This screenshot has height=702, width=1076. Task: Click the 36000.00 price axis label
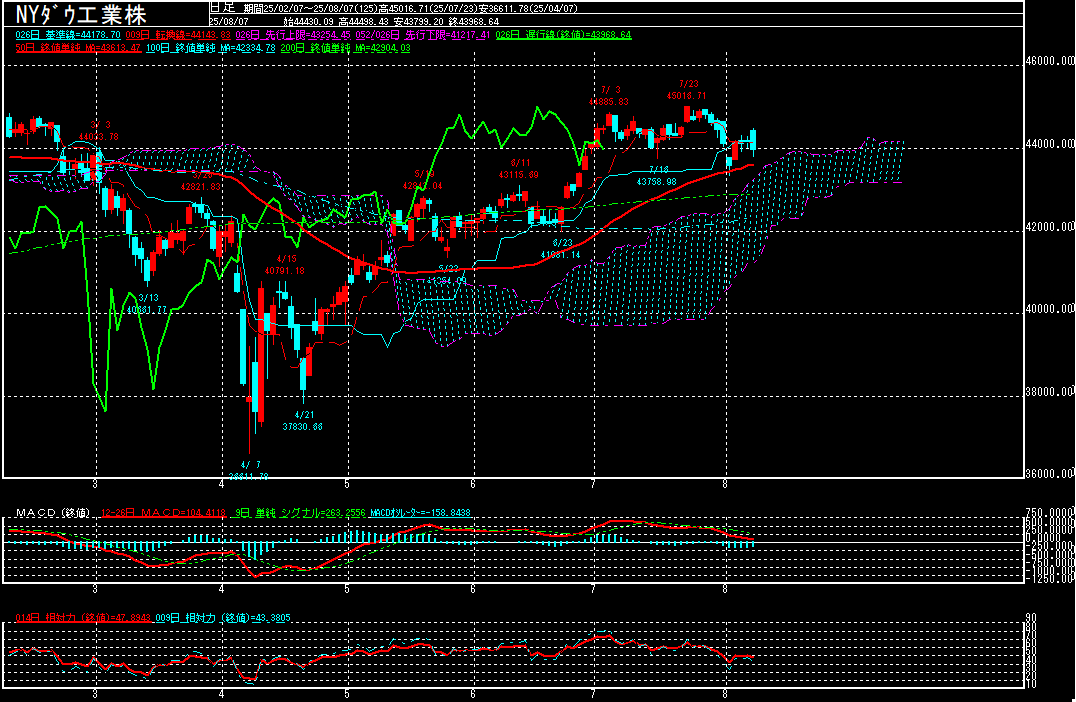pos(1050,473)
